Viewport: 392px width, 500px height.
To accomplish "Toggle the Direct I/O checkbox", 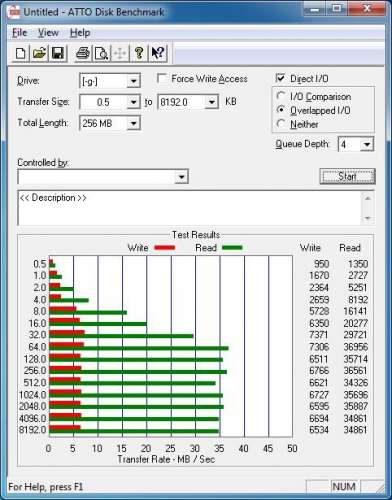I will 281,78.
